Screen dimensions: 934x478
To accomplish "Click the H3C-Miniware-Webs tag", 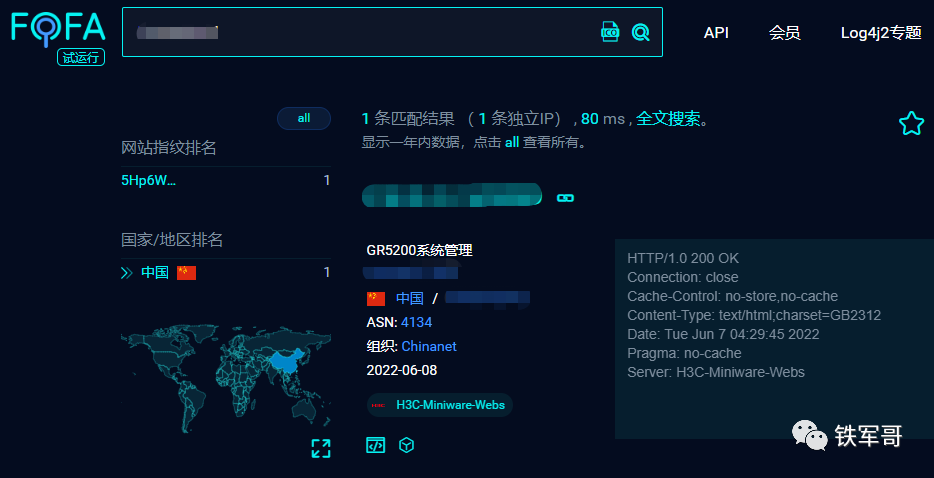I will tap(440, 405).
